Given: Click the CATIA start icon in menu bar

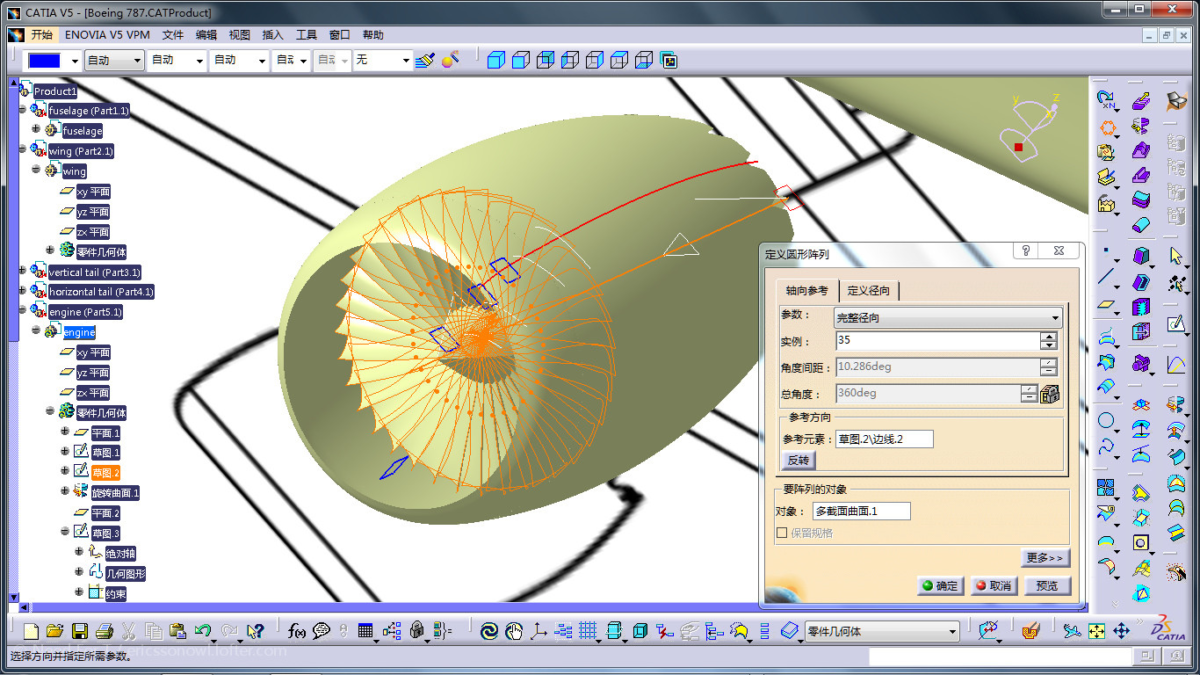Looking at the screenshot, I should tap(16, 34).
